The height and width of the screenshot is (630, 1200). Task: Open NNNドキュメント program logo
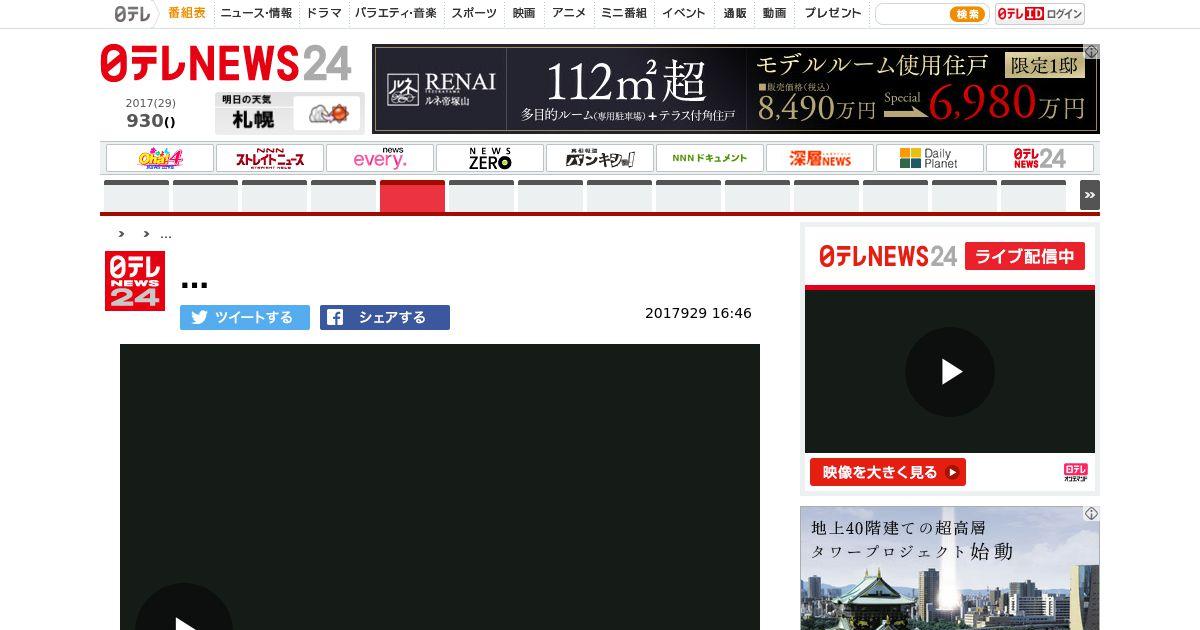pos(710,158)
